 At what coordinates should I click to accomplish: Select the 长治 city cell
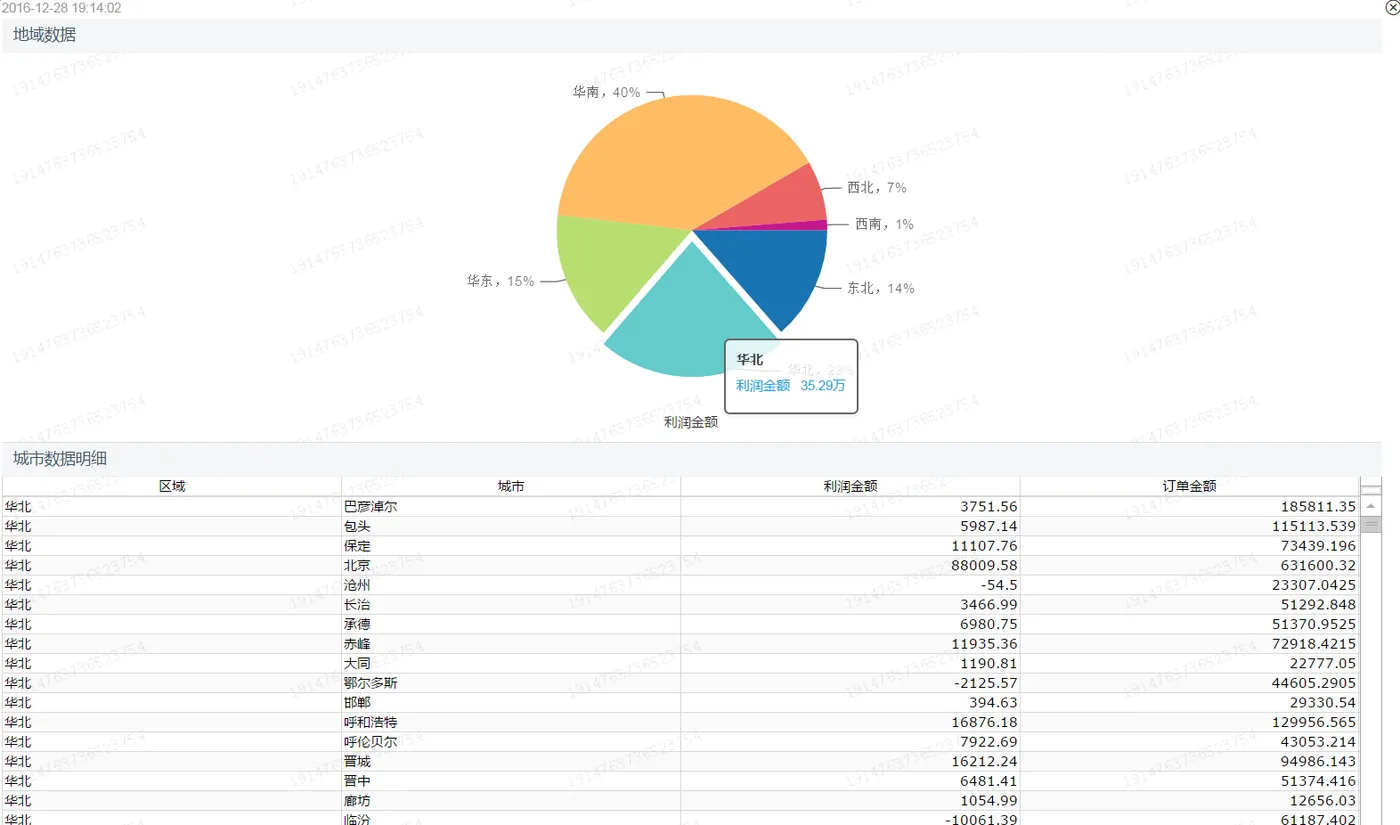pos(511,604)
